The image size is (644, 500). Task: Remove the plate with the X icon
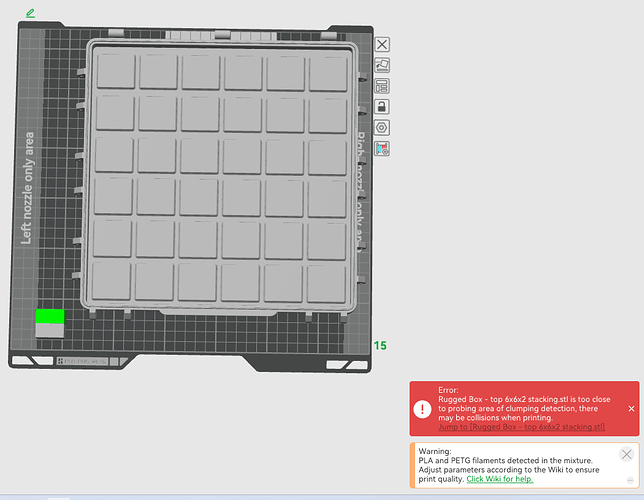coord(382,44)
